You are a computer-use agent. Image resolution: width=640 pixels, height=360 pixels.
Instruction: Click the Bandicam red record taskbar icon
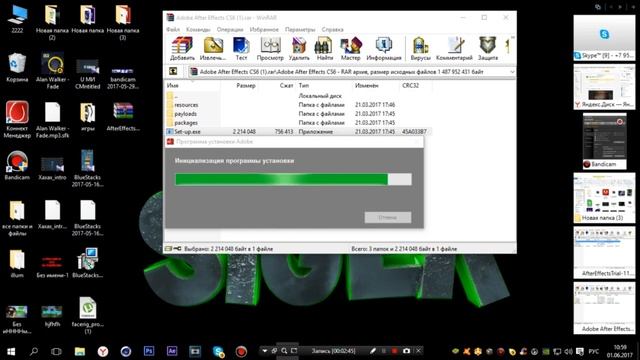click(241, 351)
